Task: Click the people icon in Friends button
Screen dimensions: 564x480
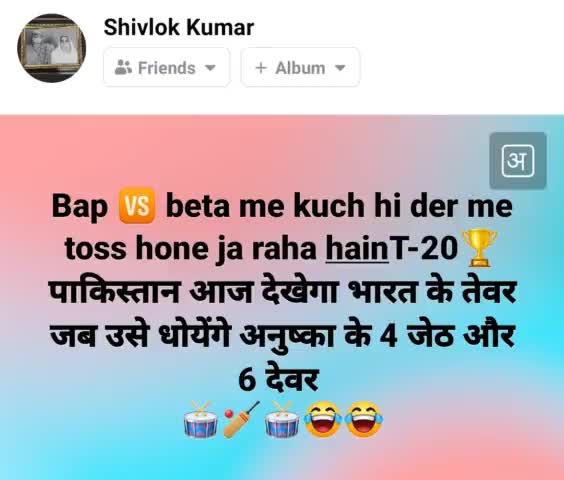Action: tap(123, 67)
